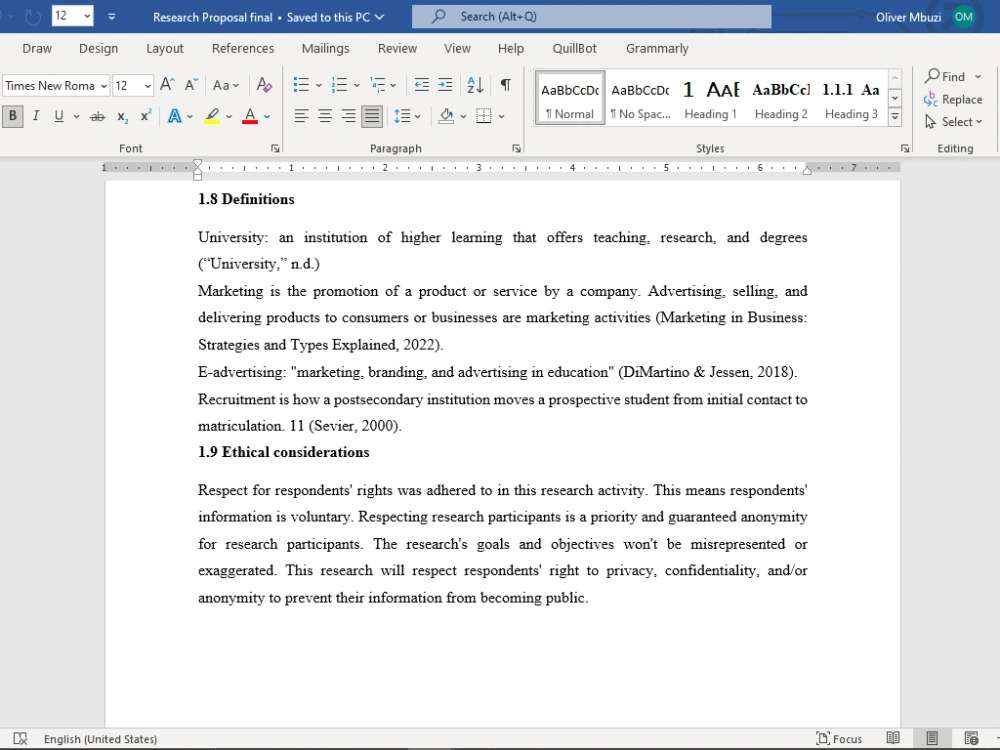Open spelling and grammar check status icon
1000x750 pixels.
(x=20, y=739)
